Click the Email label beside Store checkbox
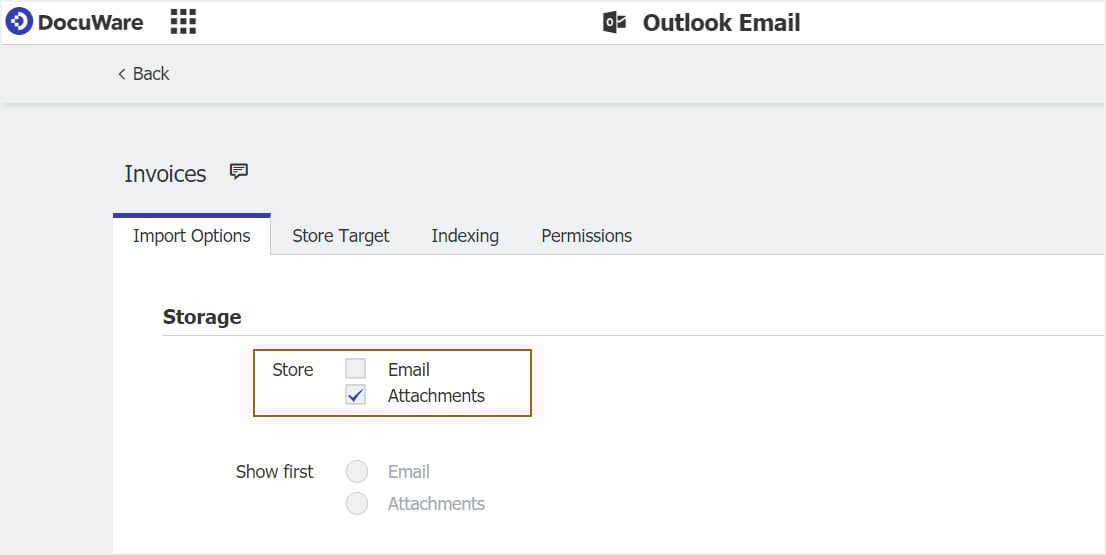This screenshot has width=1106, height=555. pyautogui.click(x=409, y=370)
